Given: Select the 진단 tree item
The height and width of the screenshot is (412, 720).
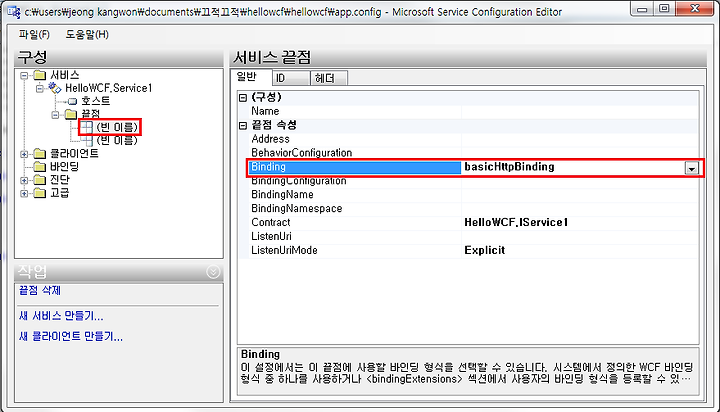Looking at the screenshot, I should click(x=60, y=180).
